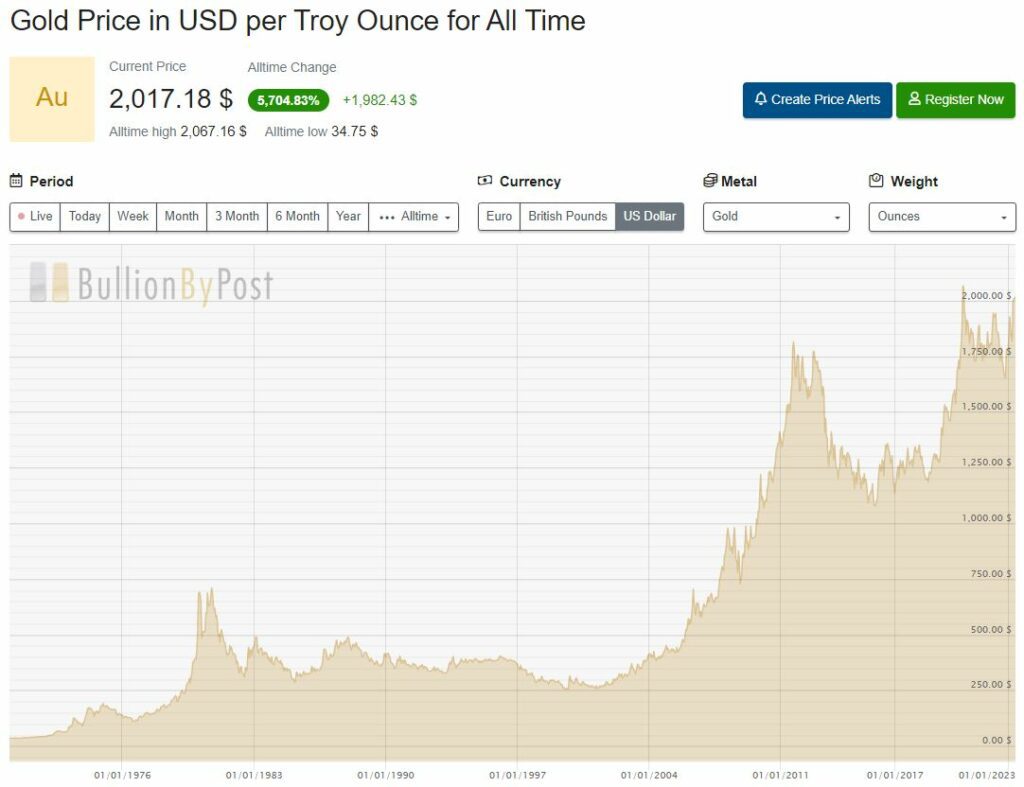Select the 3 Month period tab

(x=237, y=216)
